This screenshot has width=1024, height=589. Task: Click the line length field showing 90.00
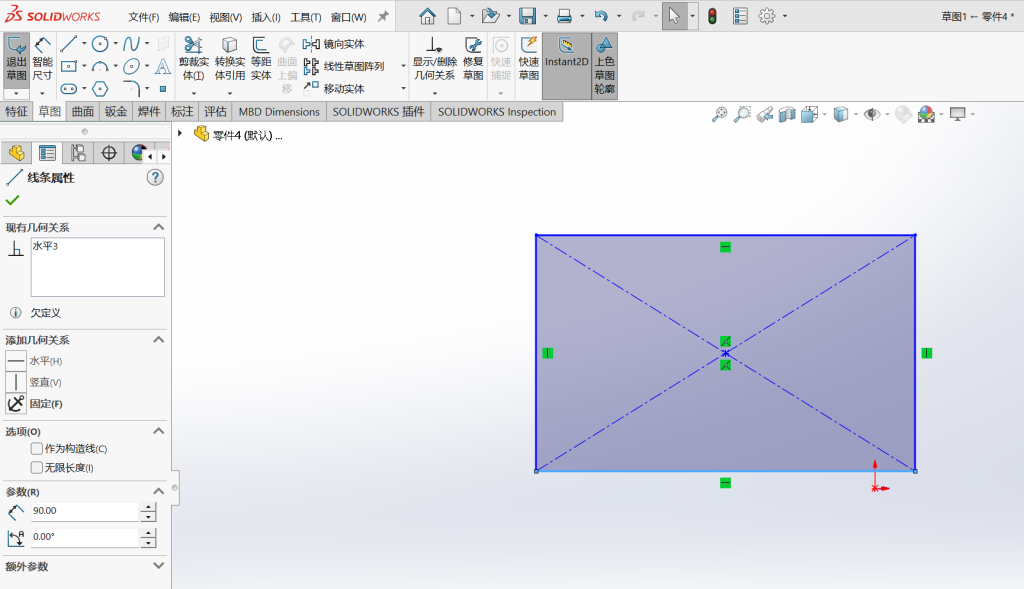click(x=85, y=511)
